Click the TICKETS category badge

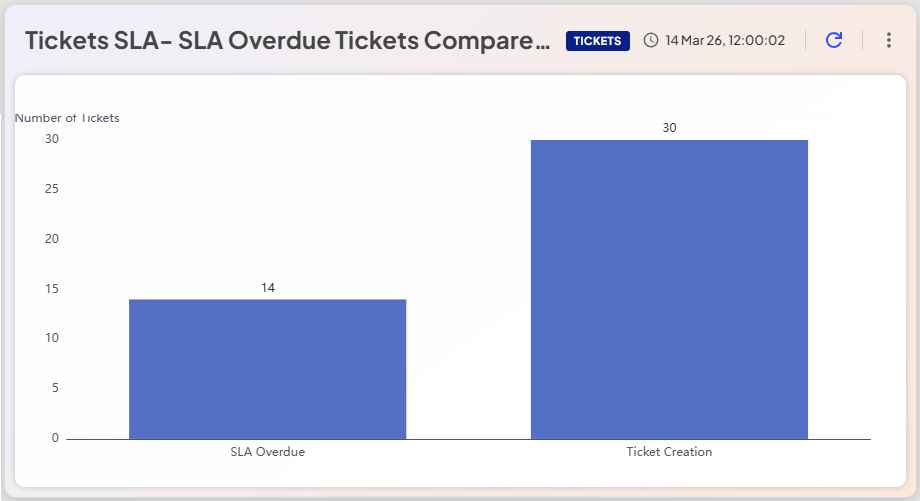point(597,41)
